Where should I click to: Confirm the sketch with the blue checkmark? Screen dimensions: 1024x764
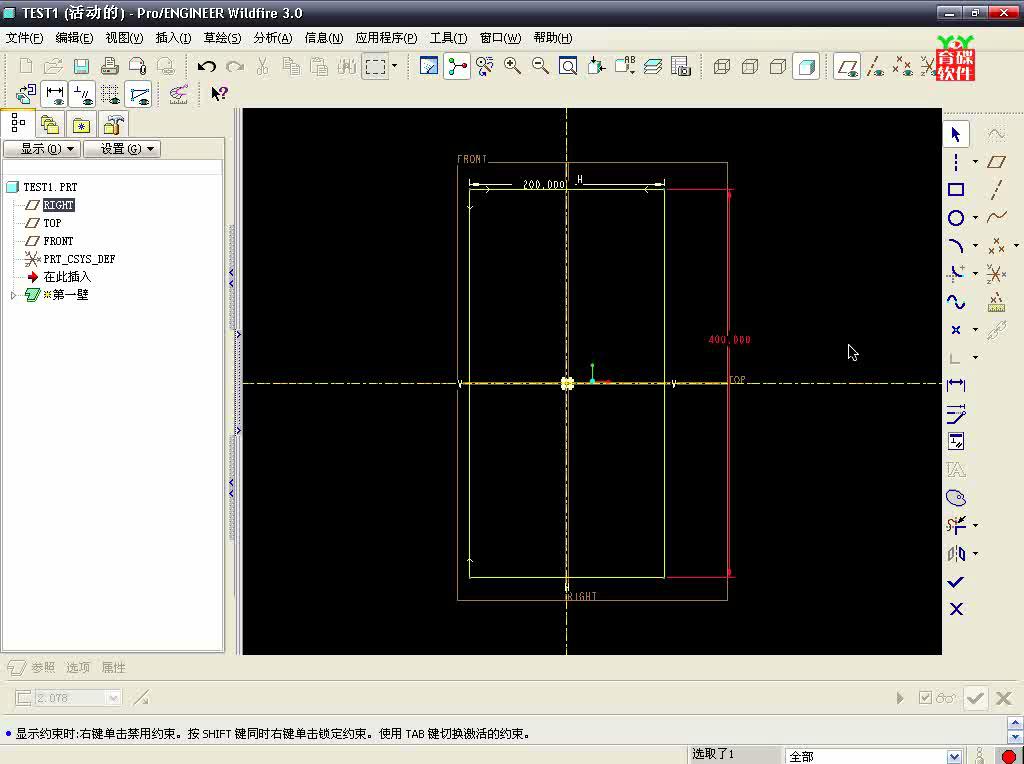point(956,581)
